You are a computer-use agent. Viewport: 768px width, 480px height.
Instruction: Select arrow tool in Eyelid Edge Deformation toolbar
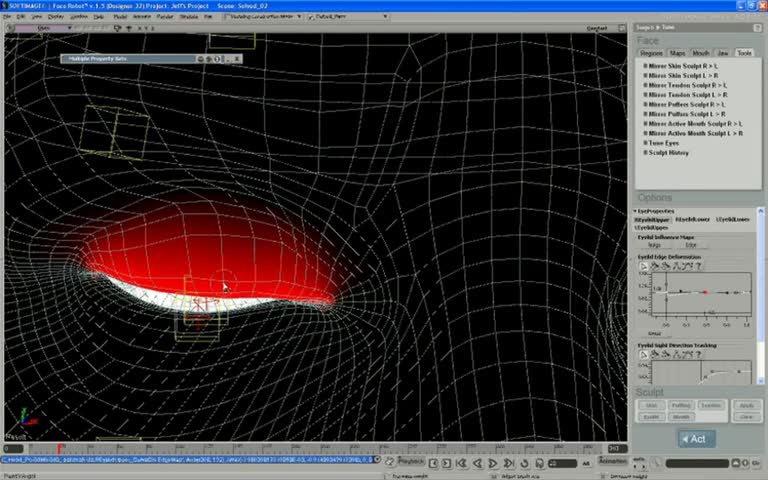click(645, 267)
